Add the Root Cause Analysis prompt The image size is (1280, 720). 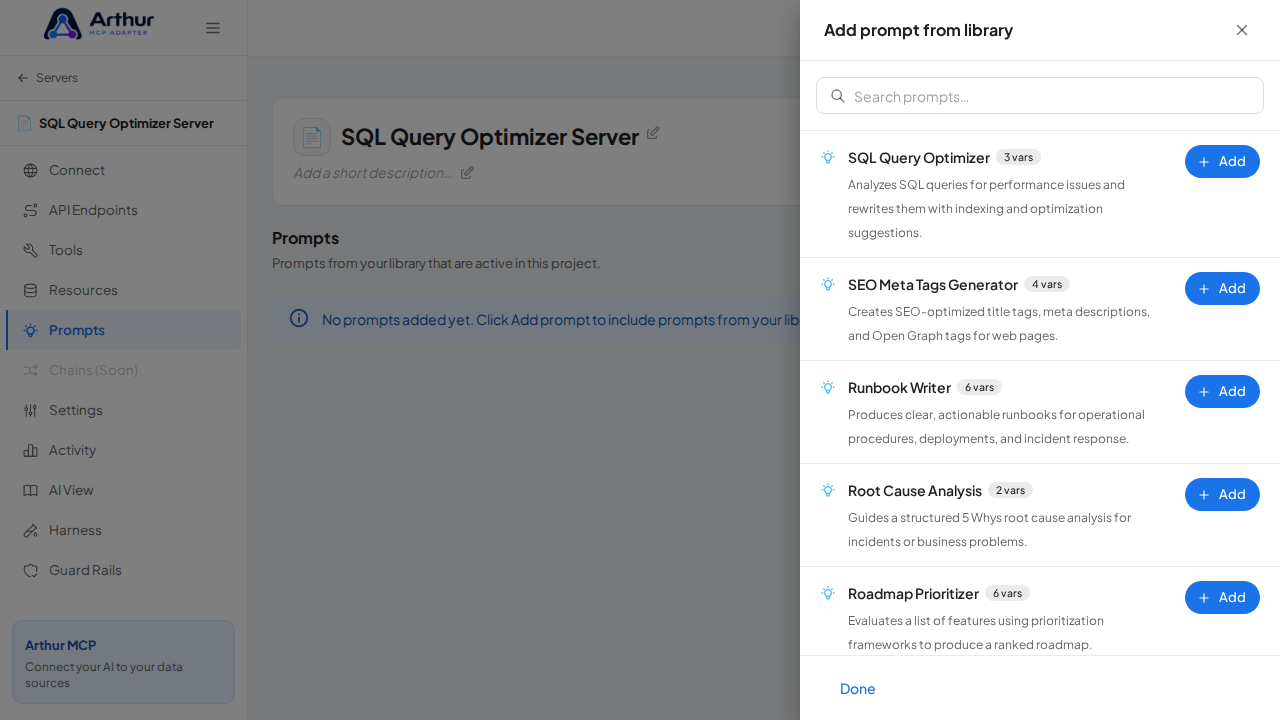click(x=1222, y=494)
